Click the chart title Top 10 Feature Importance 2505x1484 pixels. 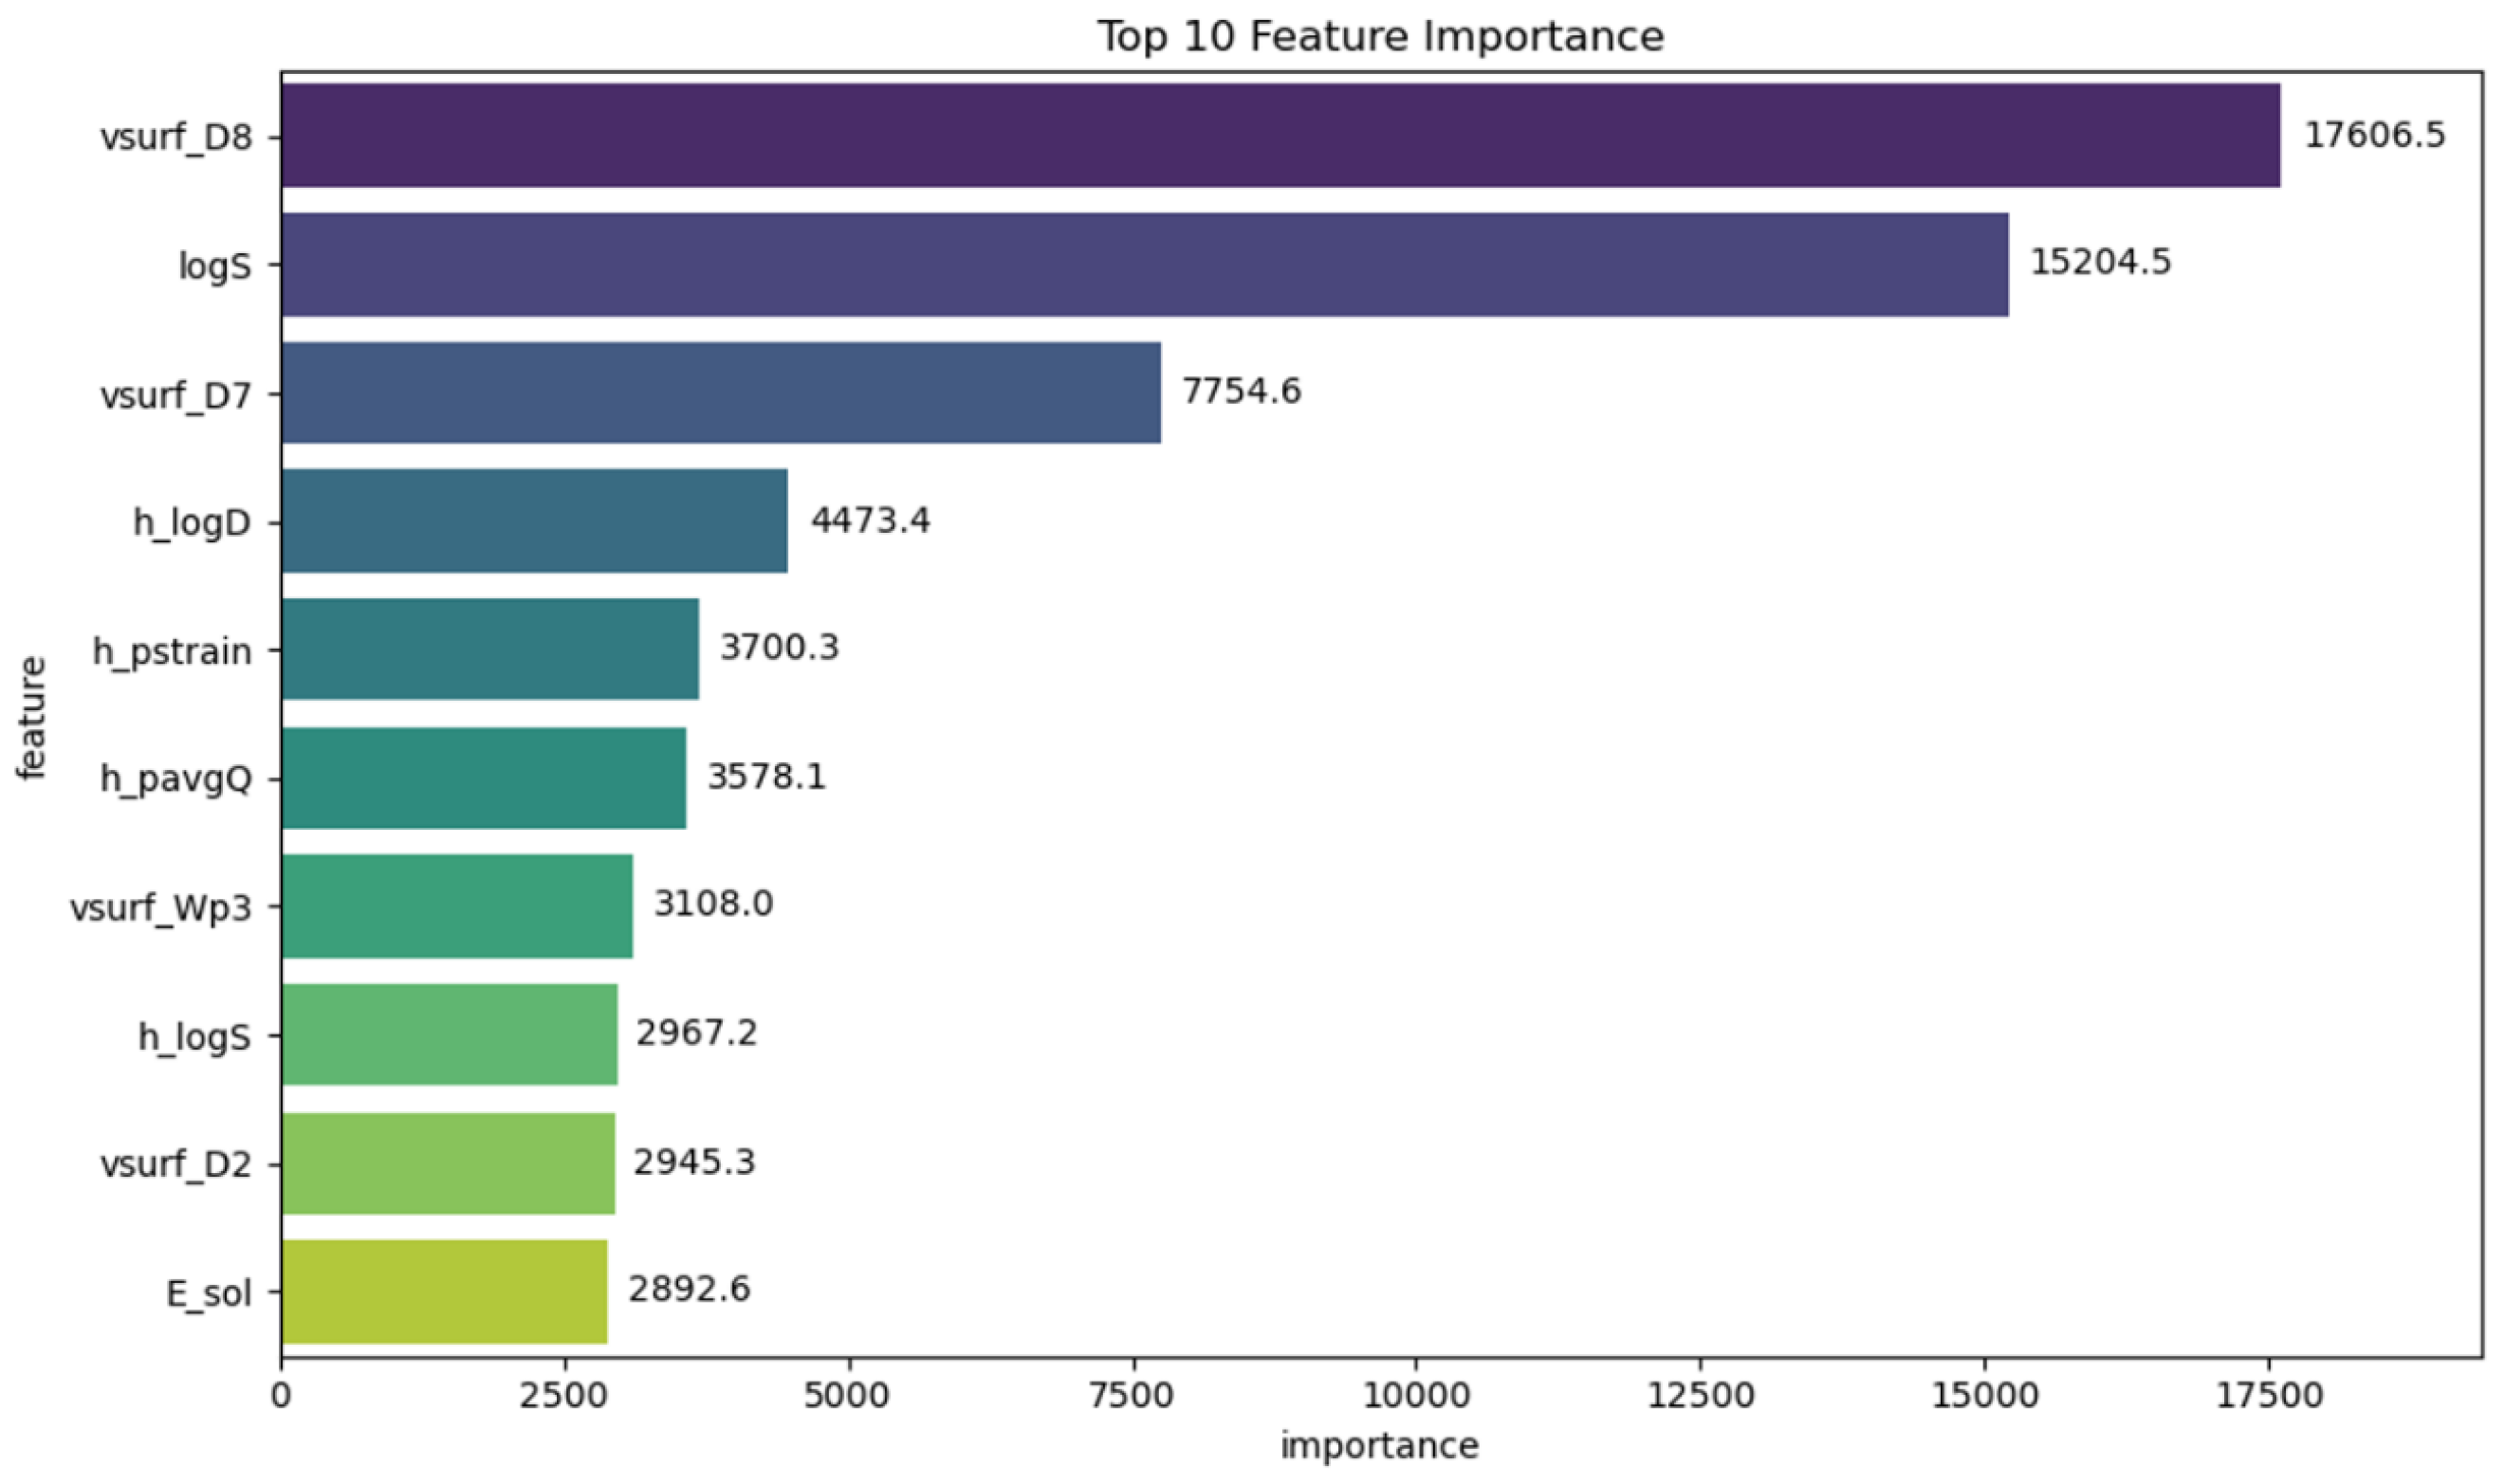point(1380,37)
